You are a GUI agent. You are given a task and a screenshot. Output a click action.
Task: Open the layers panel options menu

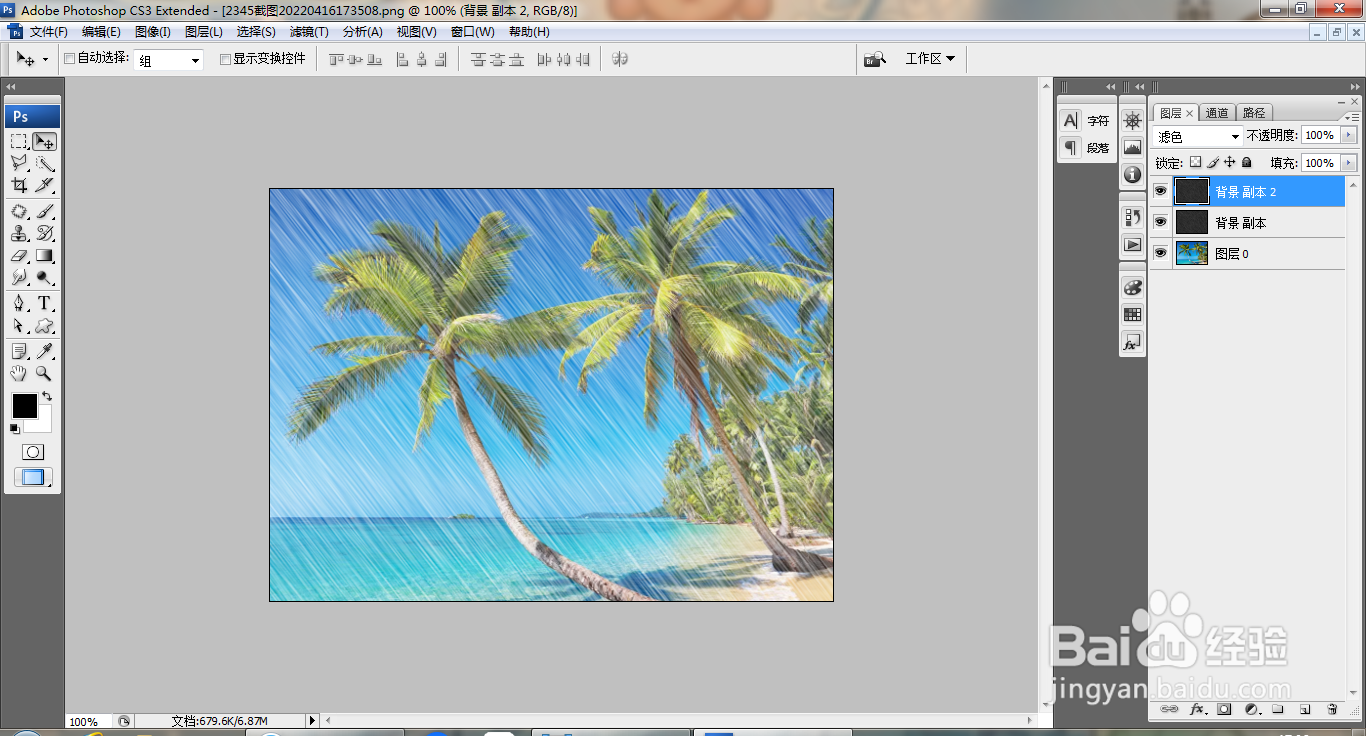[1351, 117]
